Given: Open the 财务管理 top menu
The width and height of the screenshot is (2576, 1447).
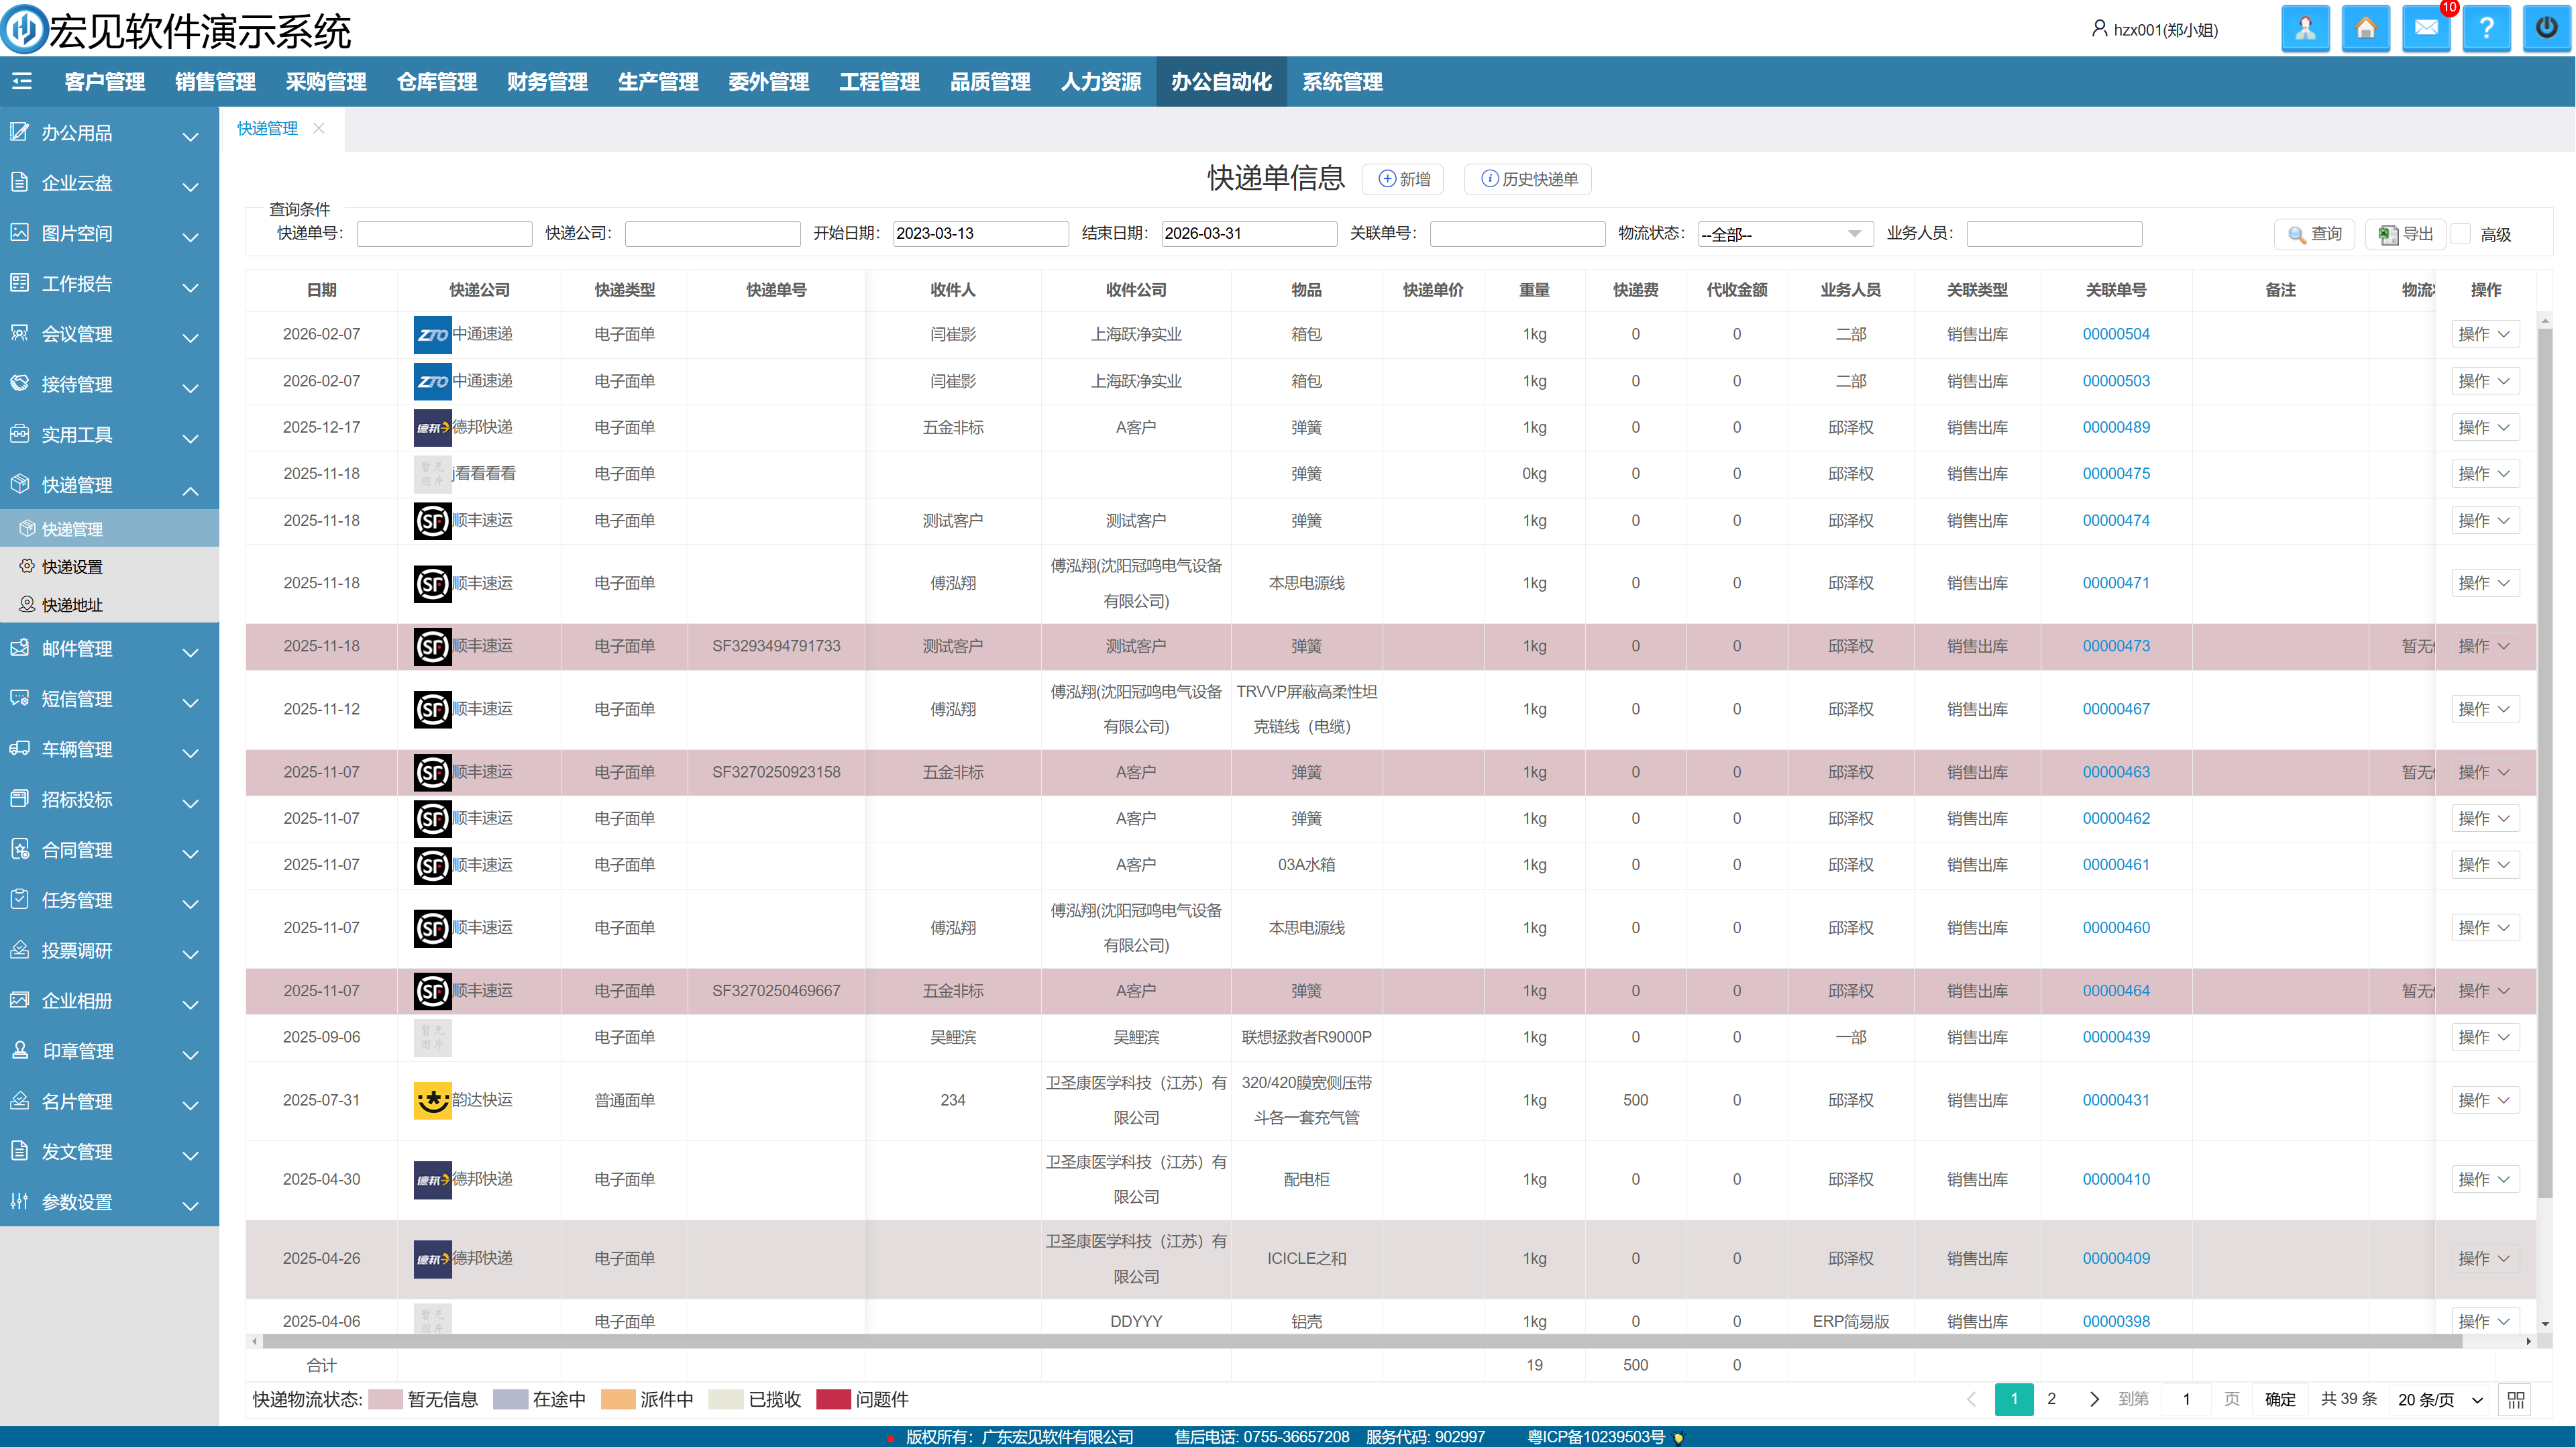Looking at the screenshot, I should click(547, 82).
